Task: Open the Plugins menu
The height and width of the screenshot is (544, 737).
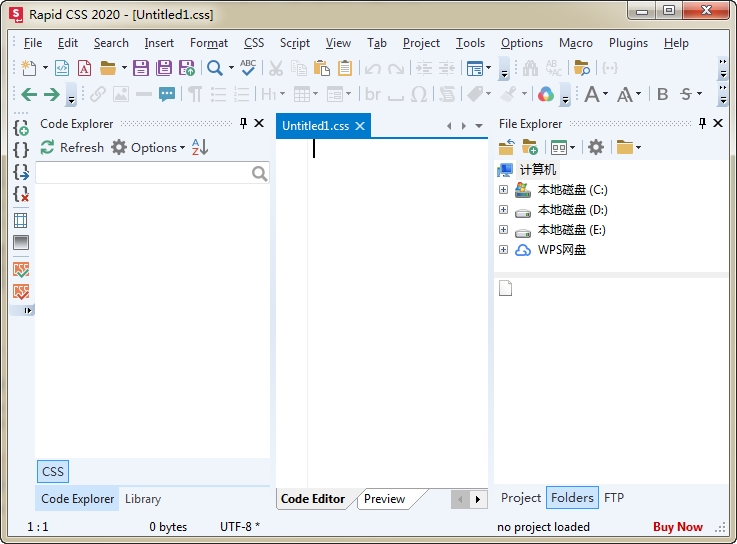Action: click(x=628, y=43)
